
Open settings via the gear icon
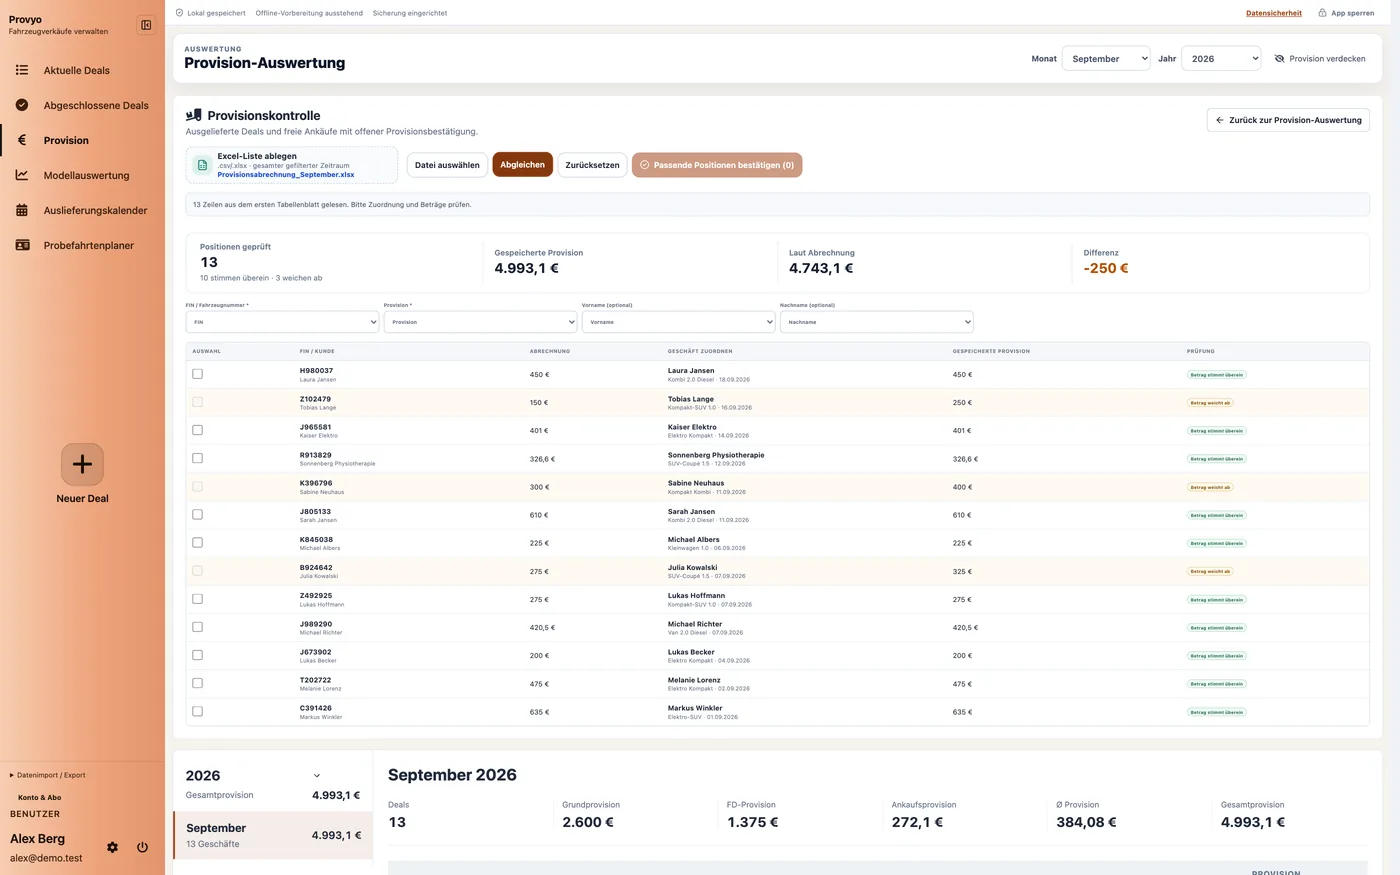pyautogui.click(x=112, y=847)
